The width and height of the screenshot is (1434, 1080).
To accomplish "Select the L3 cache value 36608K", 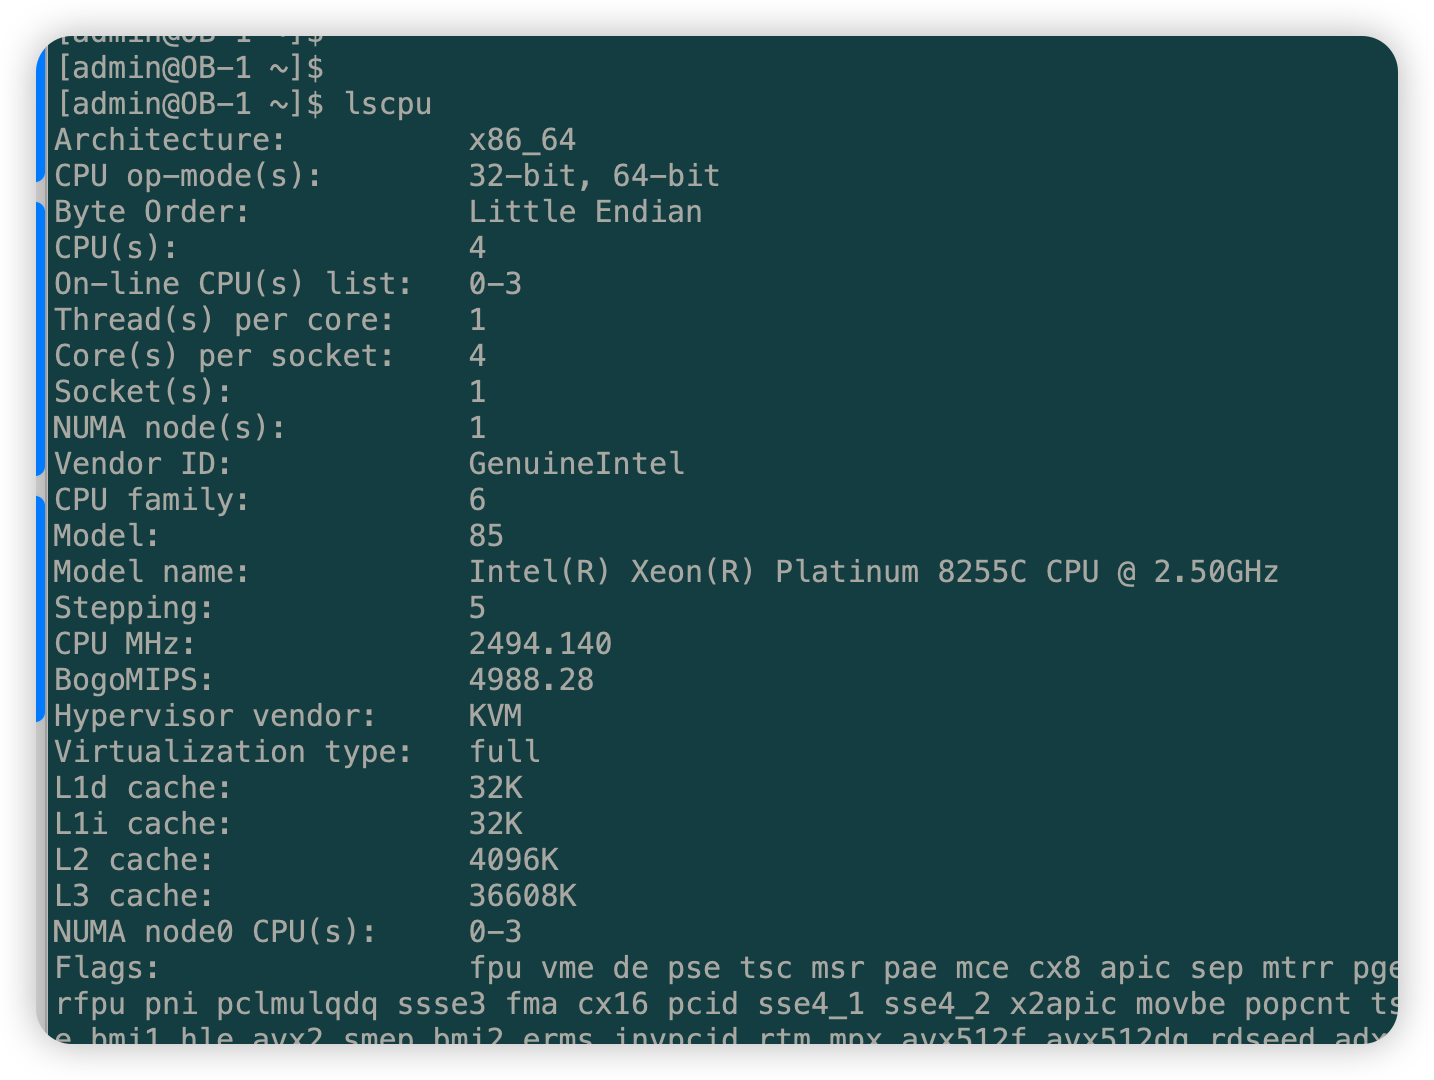I will 522,896.
